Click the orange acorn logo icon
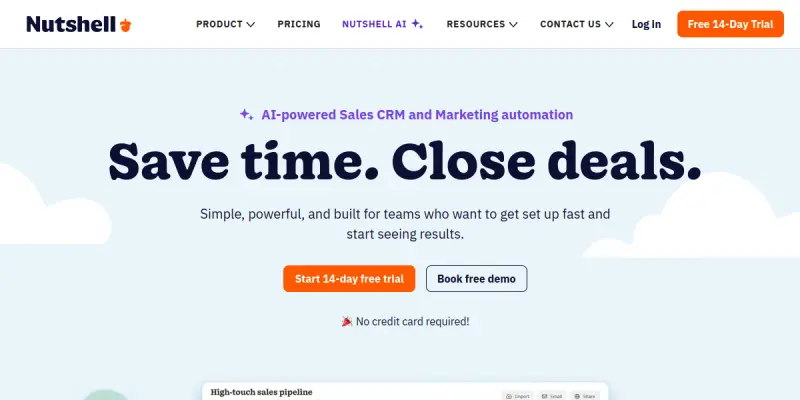Image resolution: width=800 pixels, height=400 pixels. (x=126, y=24)
